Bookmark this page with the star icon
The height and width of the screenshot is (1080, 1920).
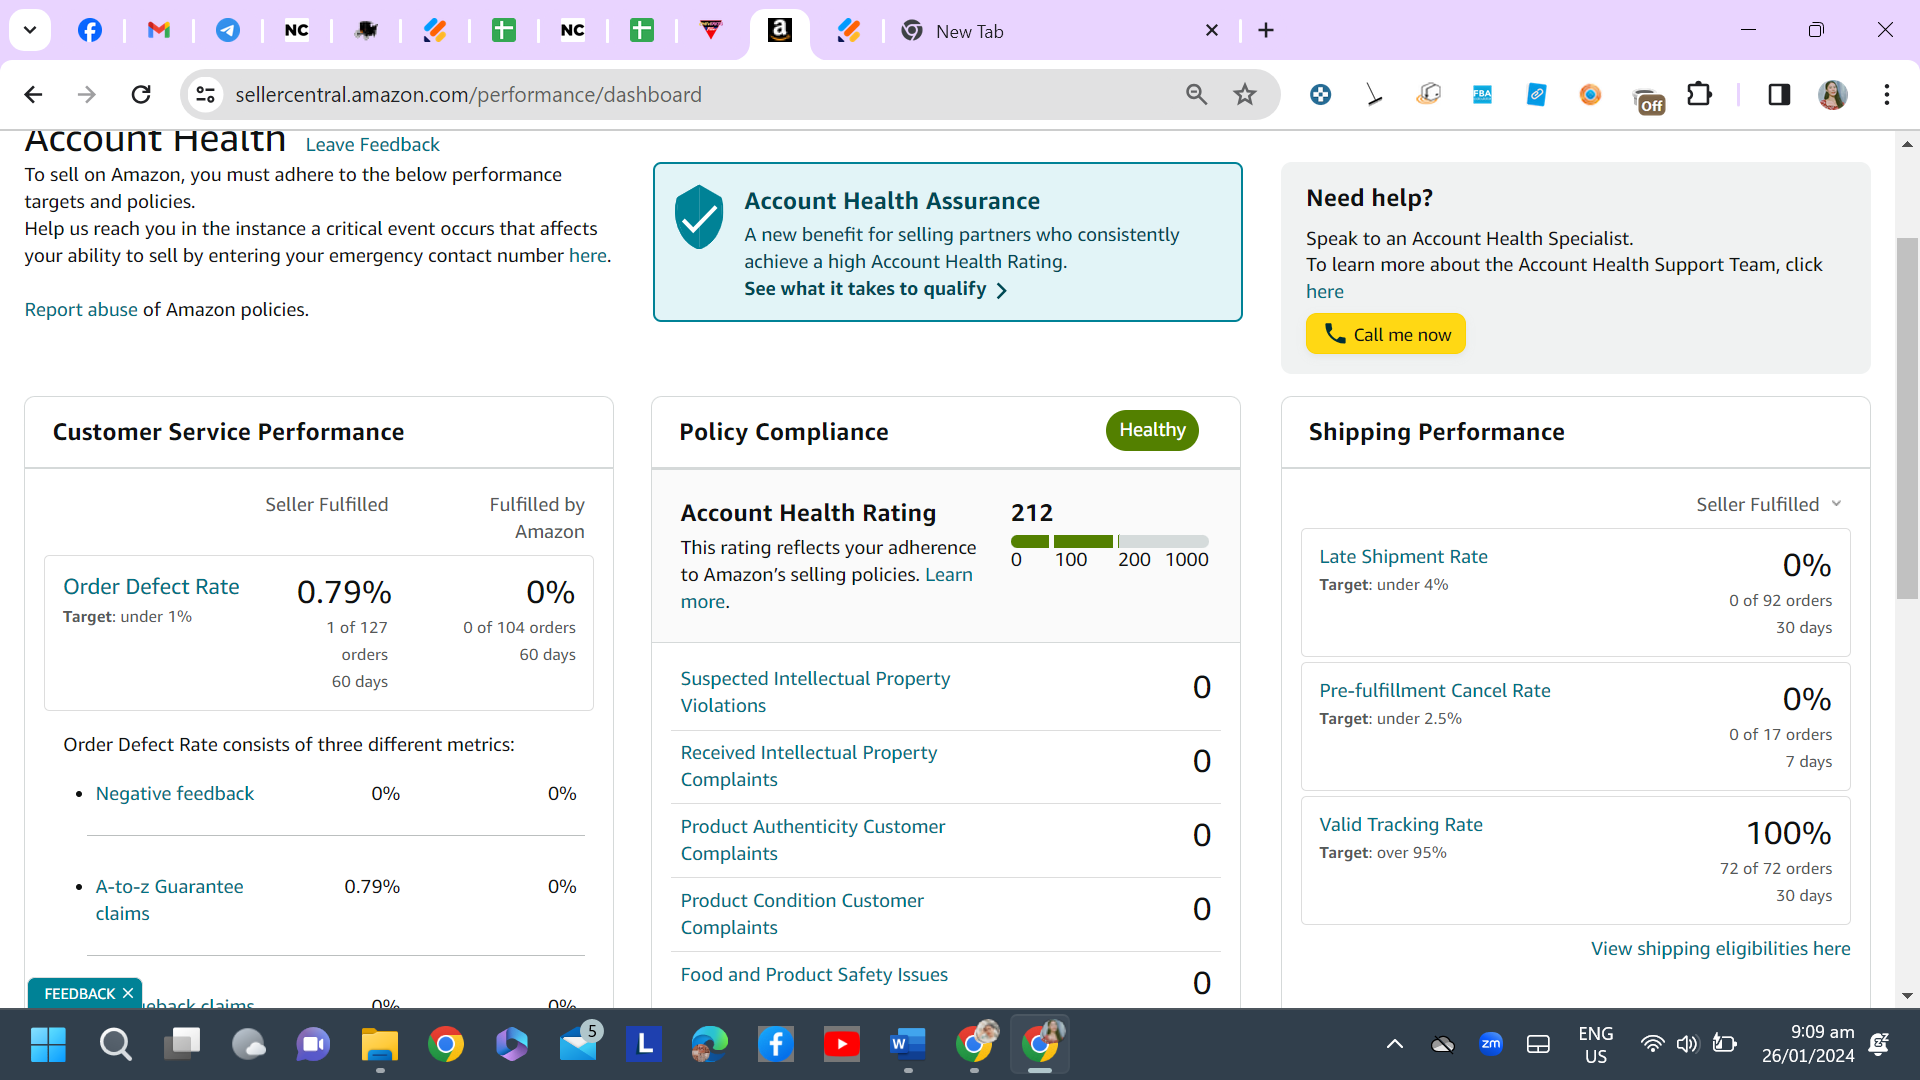(x=1245, y=95)
